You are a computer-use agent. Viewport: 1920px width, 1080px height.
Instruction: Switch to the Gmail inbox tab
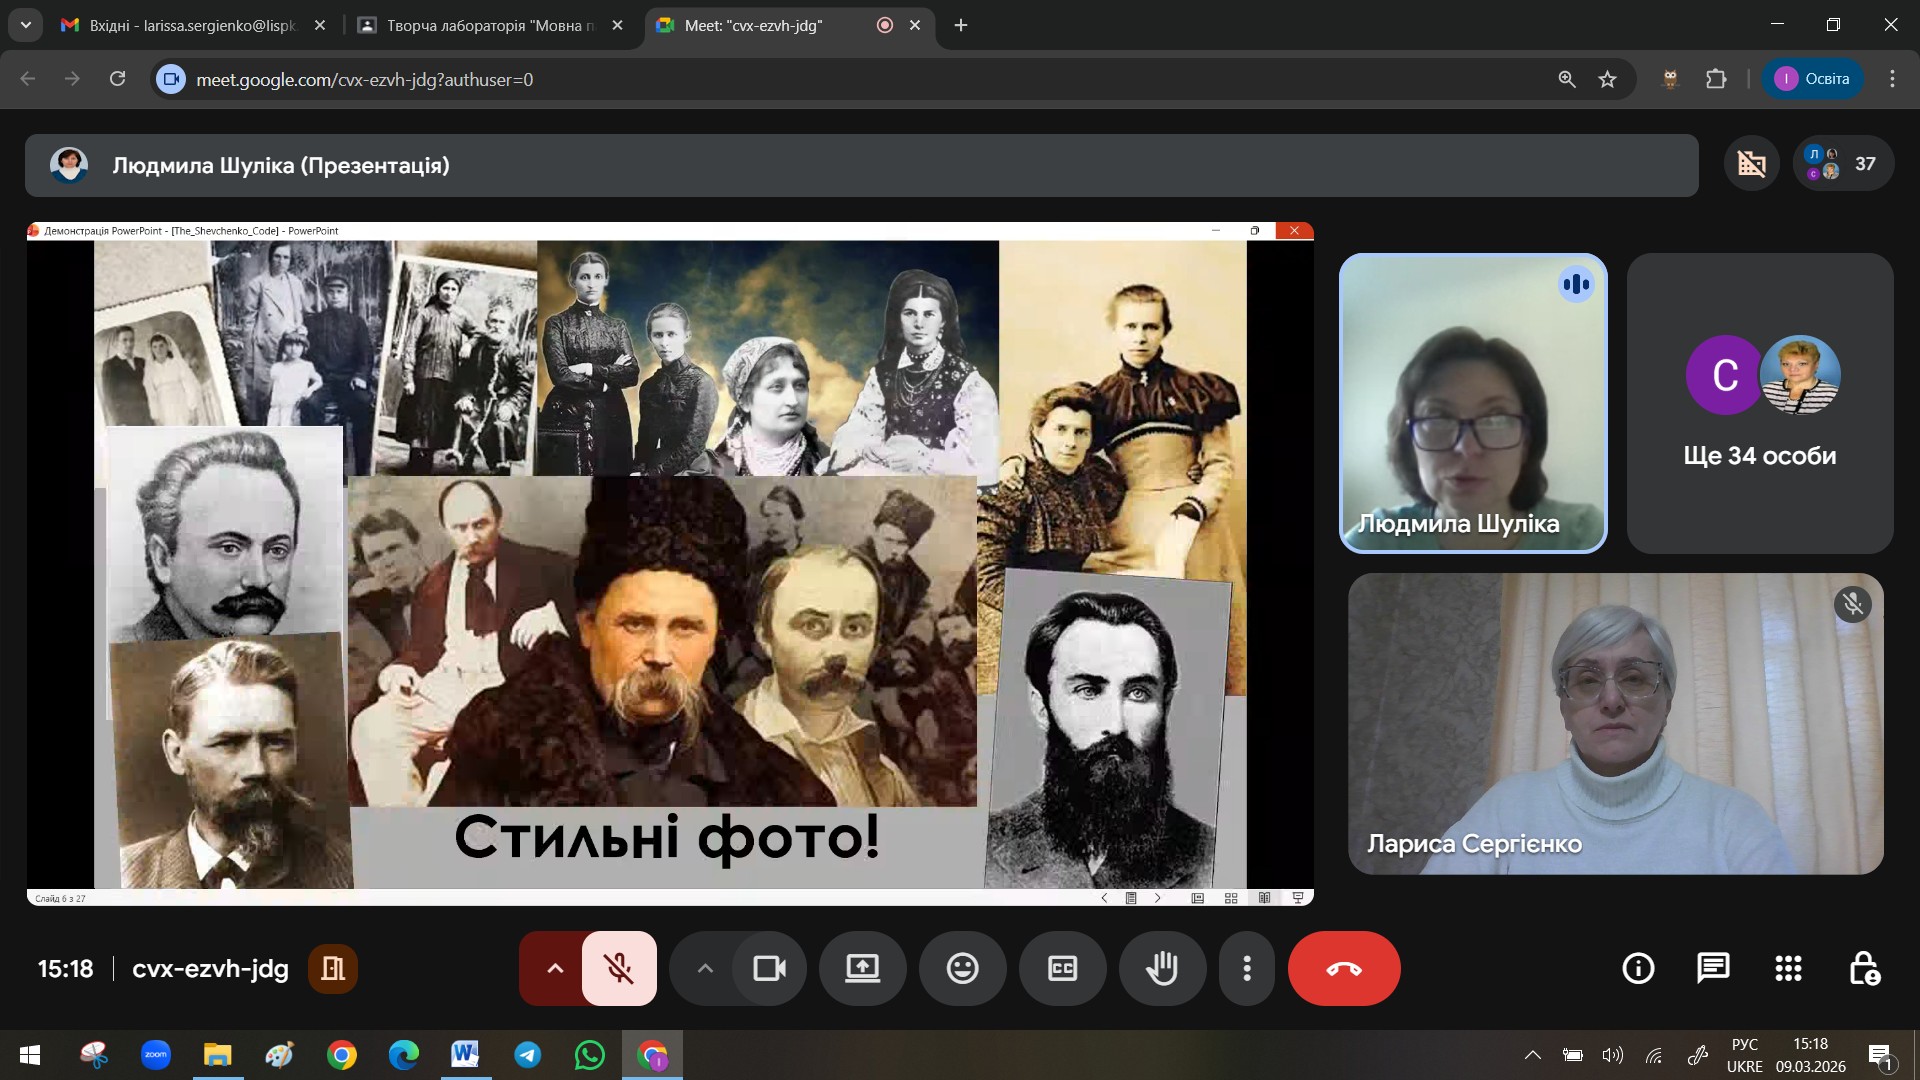[x=190, y=25]
